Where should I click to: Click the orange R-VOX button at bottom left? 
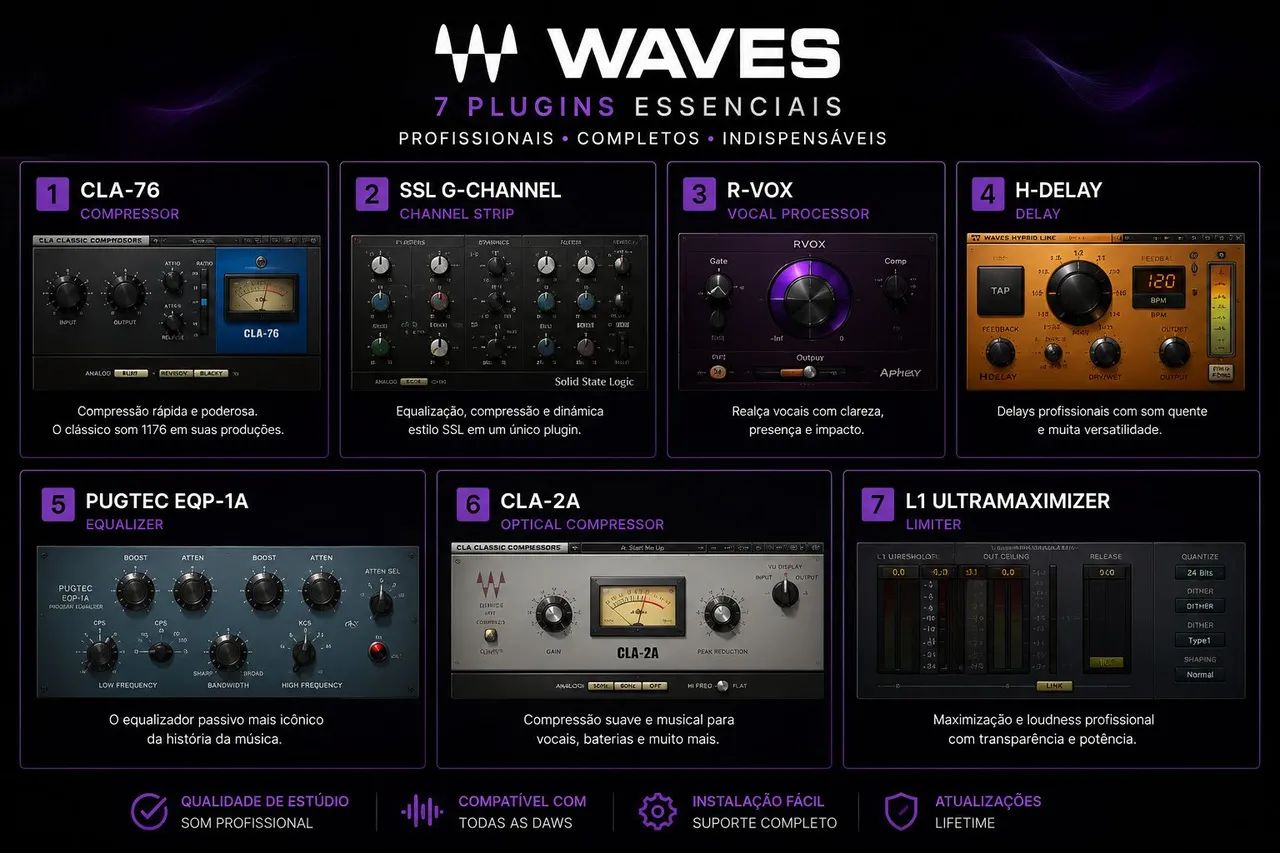(x=718, y=373)
